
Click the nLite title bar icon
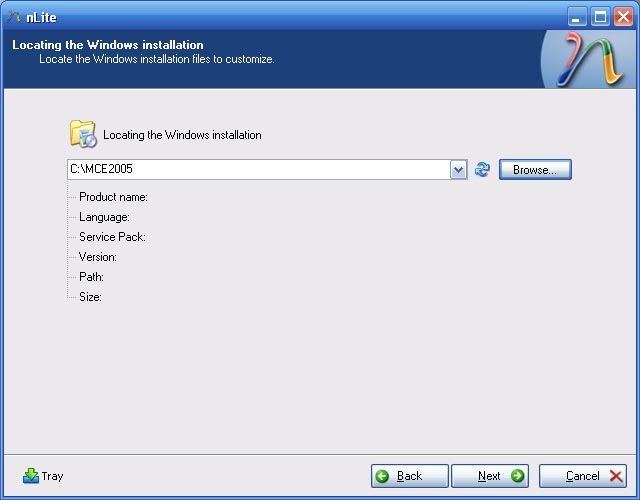(x=14, y=17)
